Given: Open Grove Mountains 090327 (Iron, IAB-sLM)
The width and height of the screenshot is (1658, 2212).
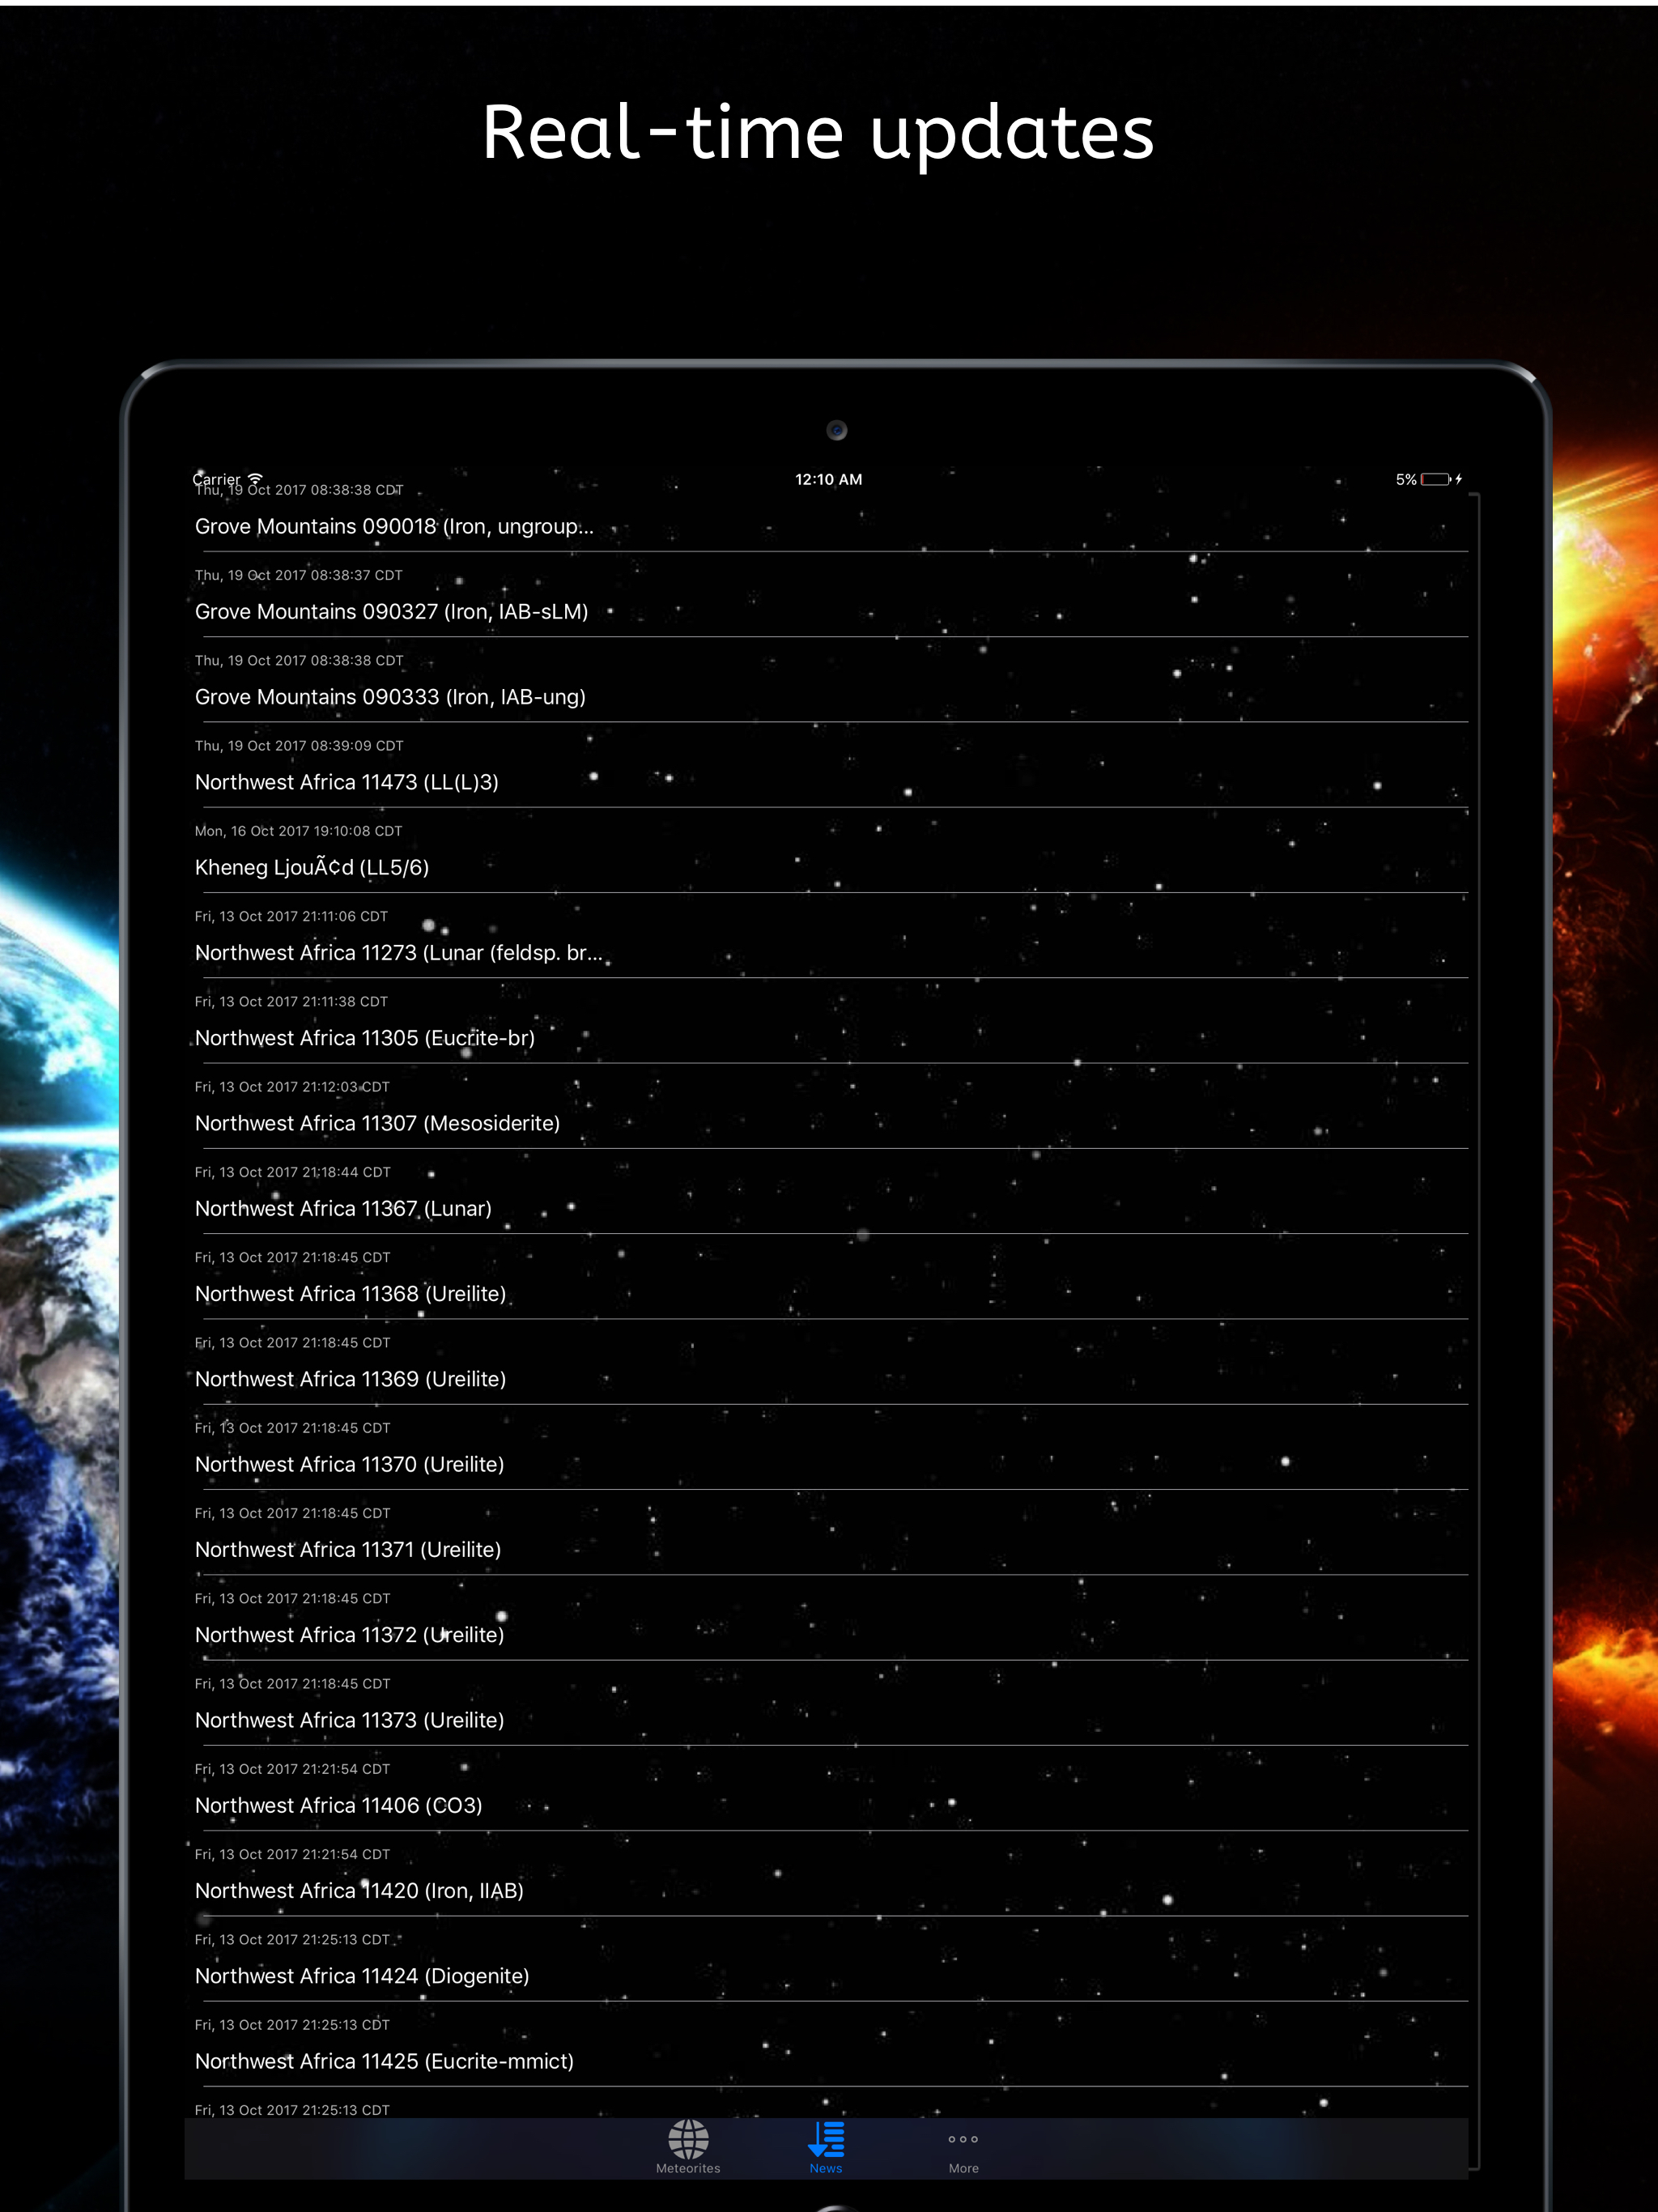Looking at the screenshot, I should pyautogui.click(x=391, y=611).
